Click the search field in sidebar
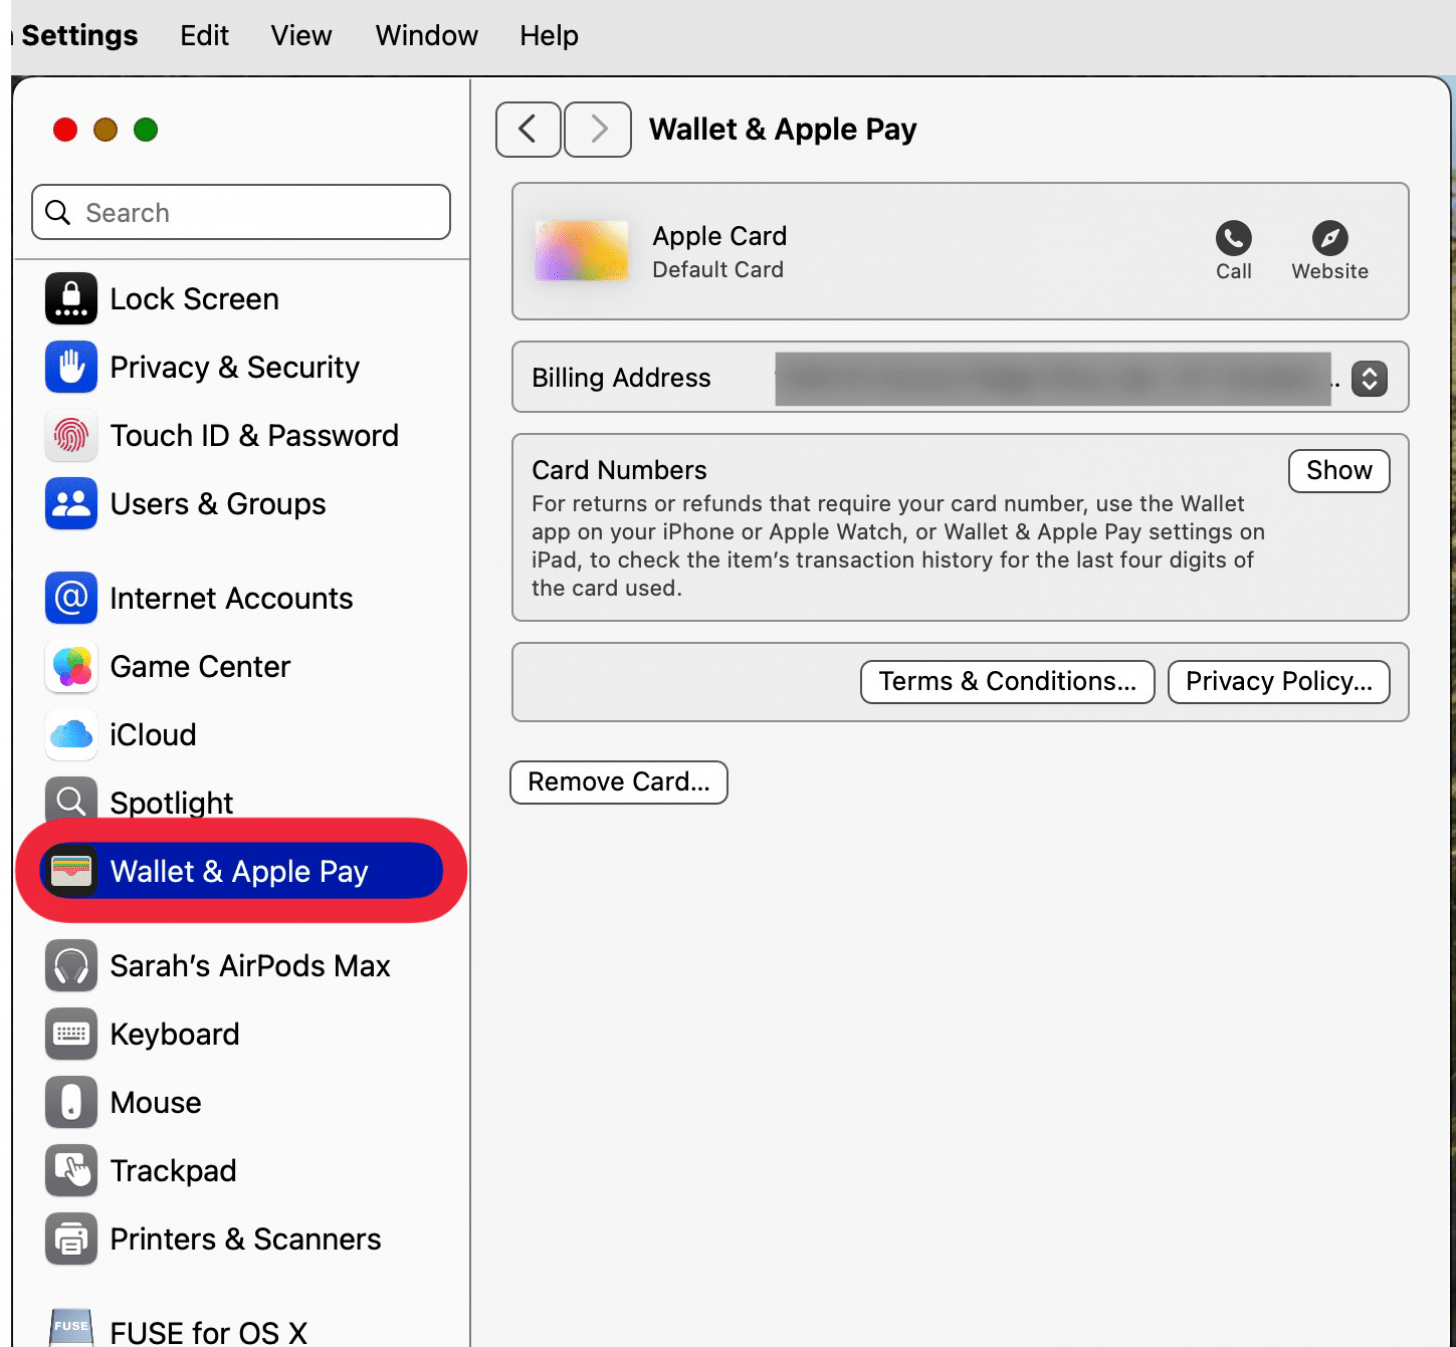Image resolution: width=1456 pixels, height=1347 pixels. (240, 212)
